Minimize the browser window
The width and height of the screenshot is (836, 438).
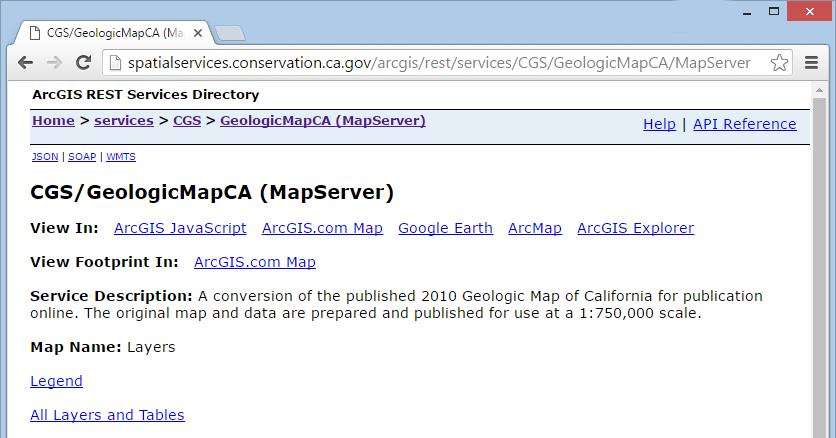pyautogui.click(x=747, y=12)
